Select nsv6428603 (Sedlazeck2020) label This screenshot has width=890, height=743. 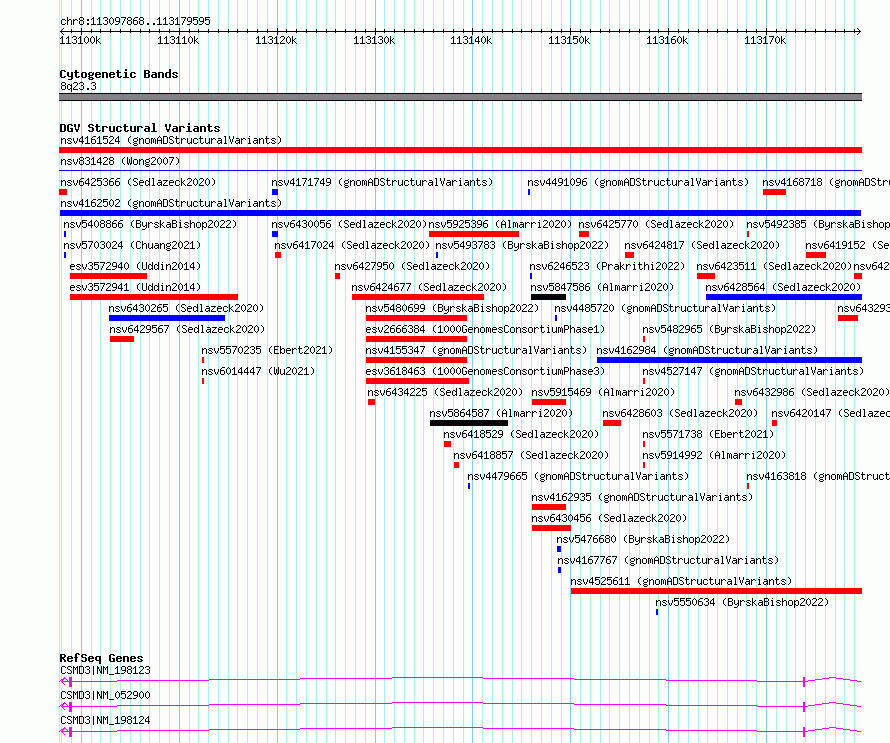(680, 413)
